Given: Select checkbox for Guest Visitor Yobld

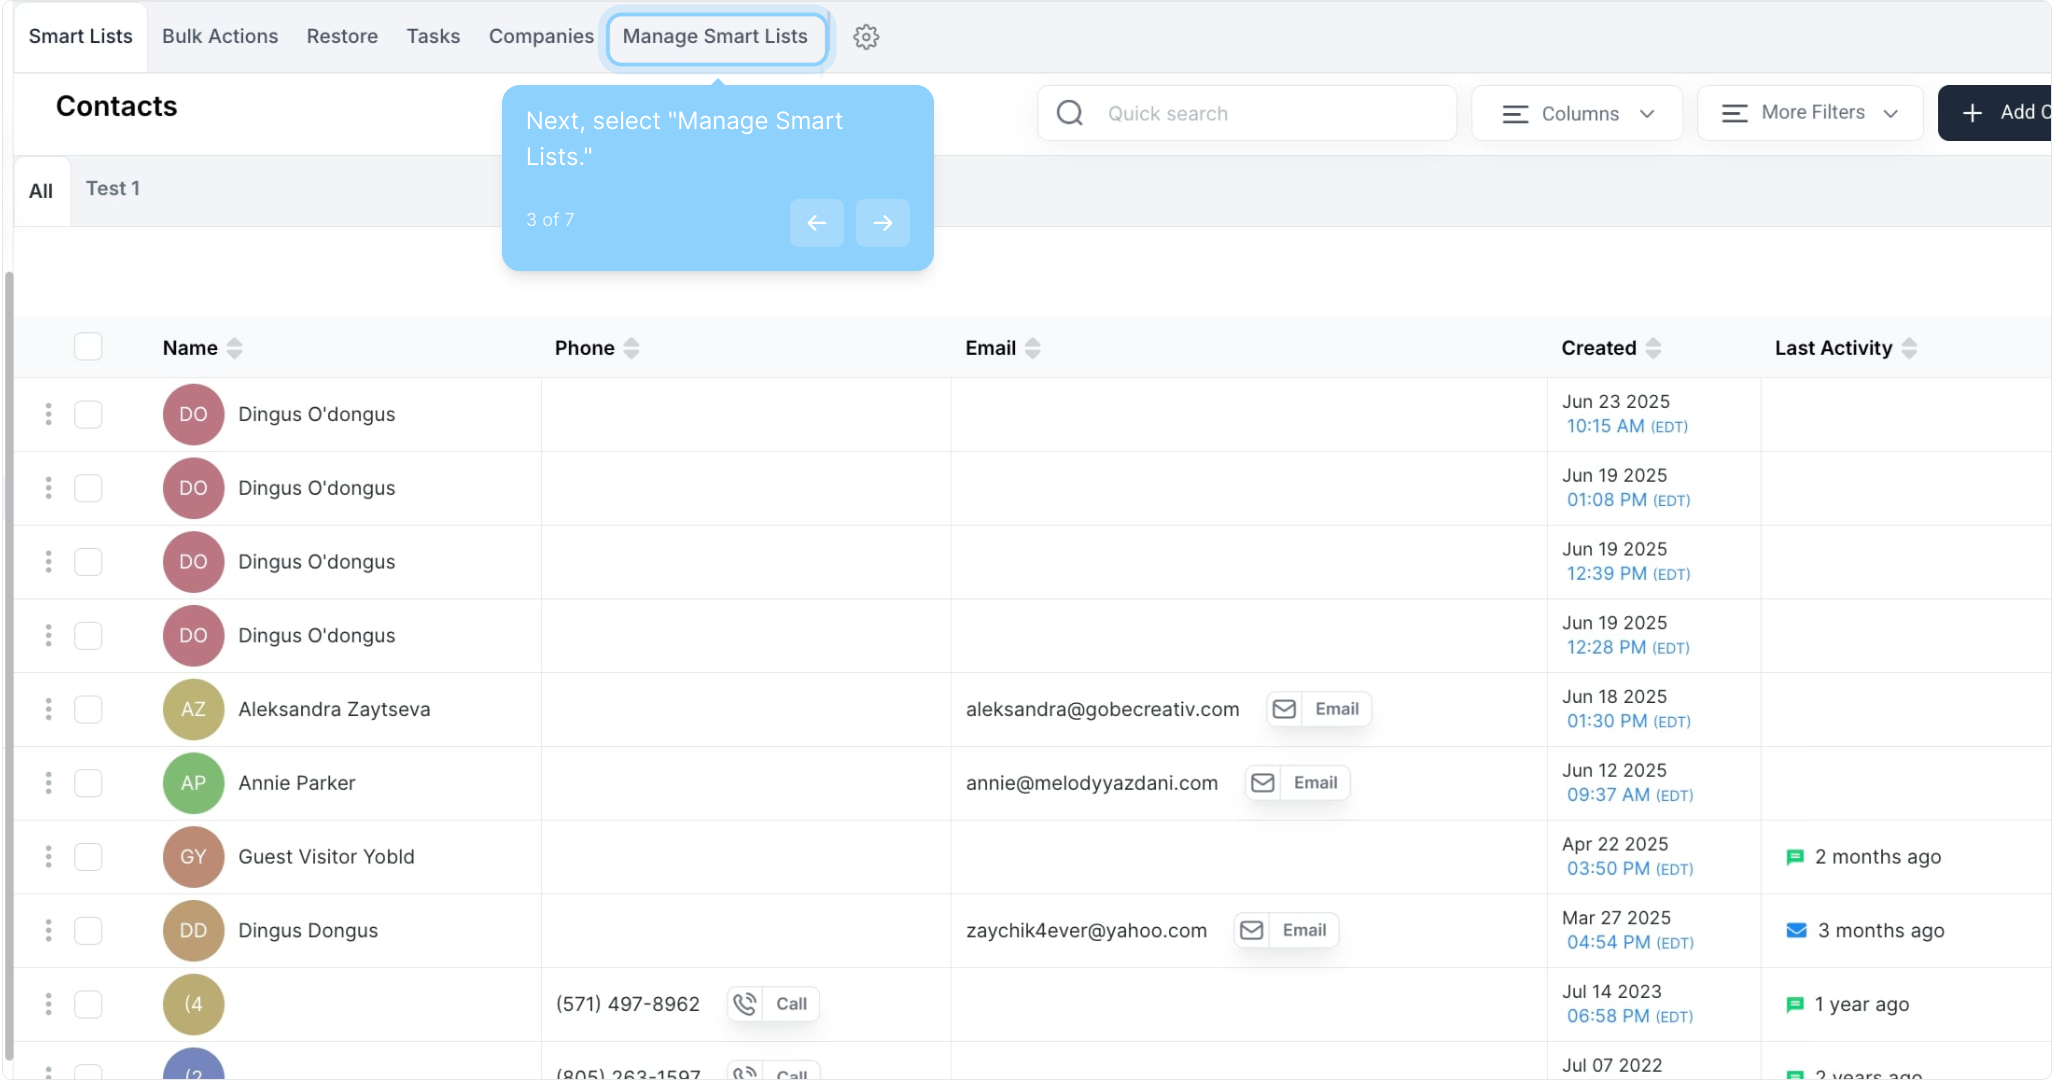Looking at the screenshot, I should pos(88,857).
